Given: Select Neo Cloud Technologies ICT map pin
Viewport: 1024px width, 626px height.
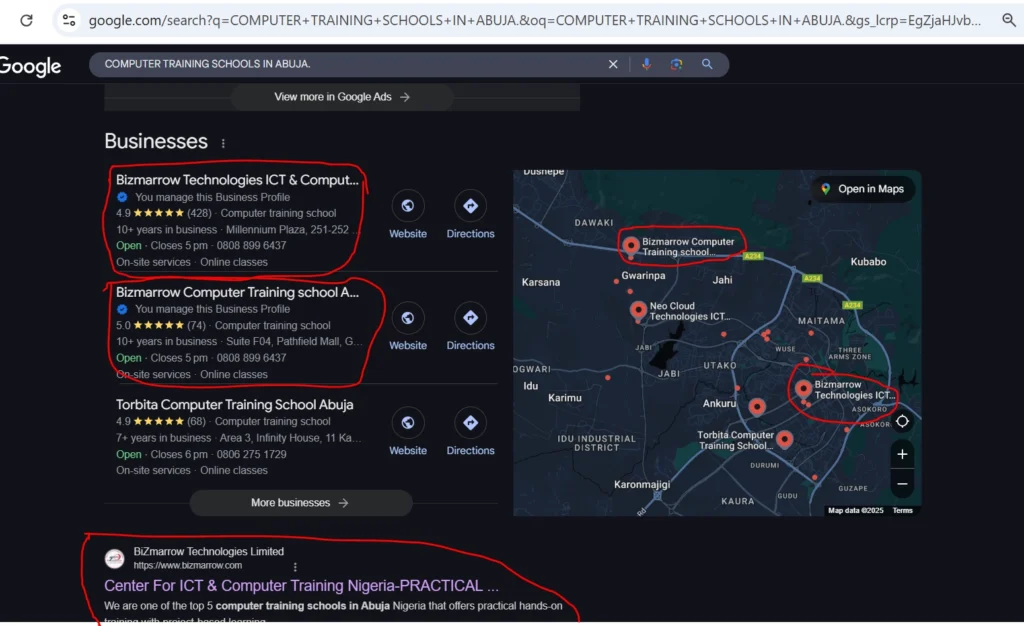Looking at the screenshot, I should click(x=638, y=311).
